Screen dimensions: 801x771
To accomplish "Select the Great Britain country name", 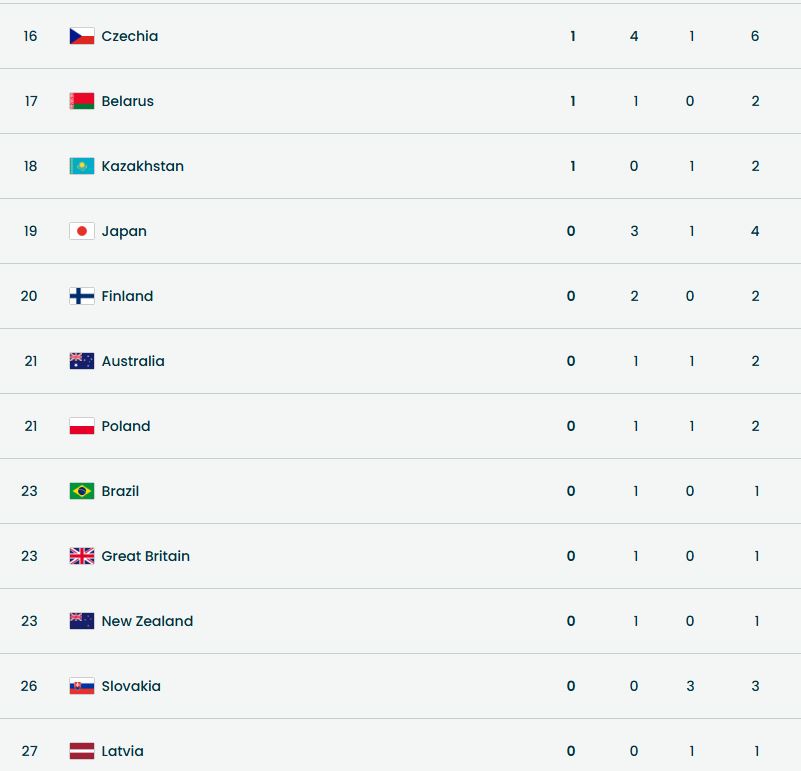I will tap(145, 556).
